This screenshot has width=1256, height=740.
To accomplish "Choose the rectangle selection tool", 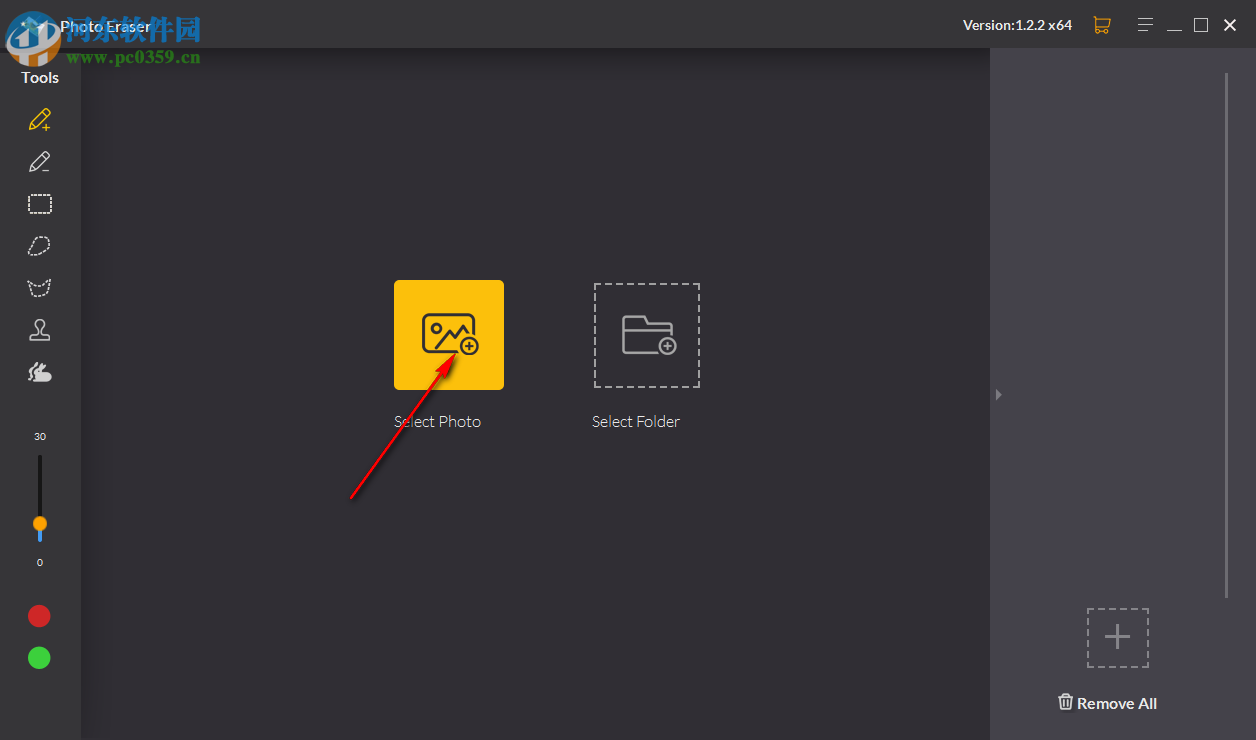I will (39, 203).
